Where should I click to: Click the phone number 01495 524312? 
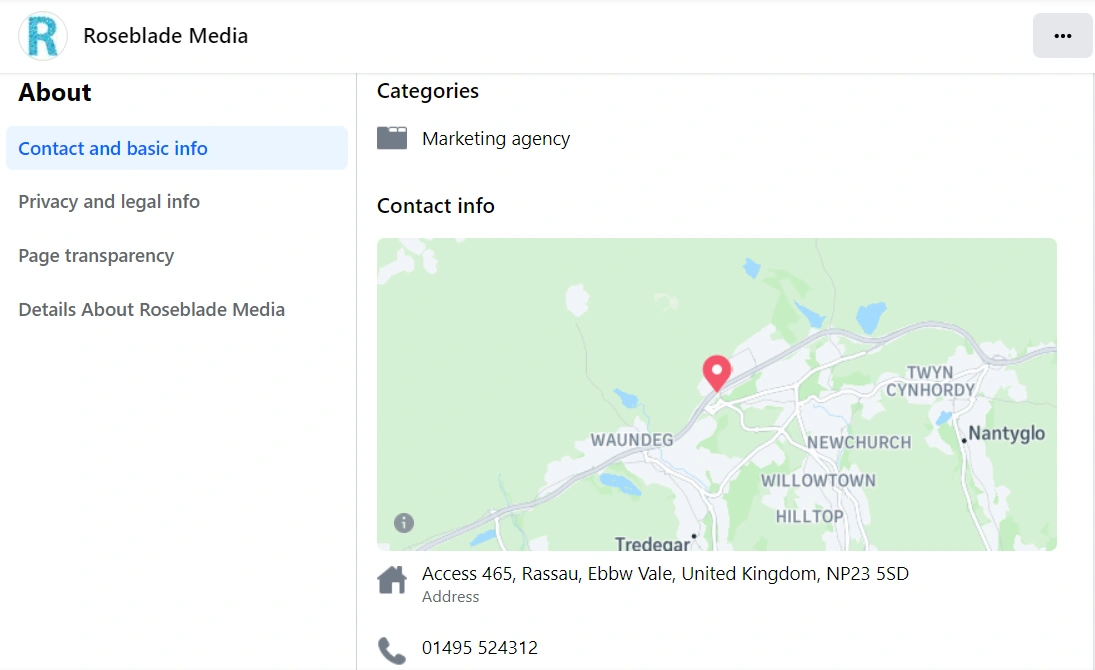(480, 648)
